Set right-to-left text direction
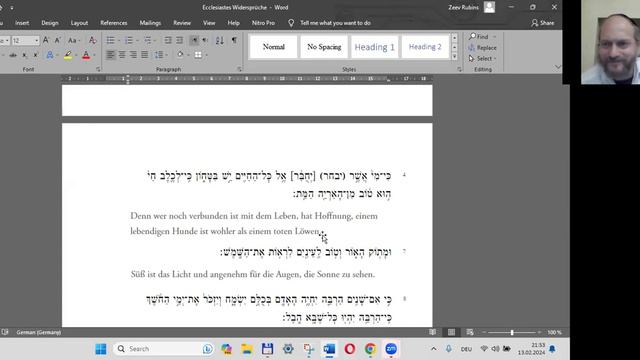 click(205, 40)
